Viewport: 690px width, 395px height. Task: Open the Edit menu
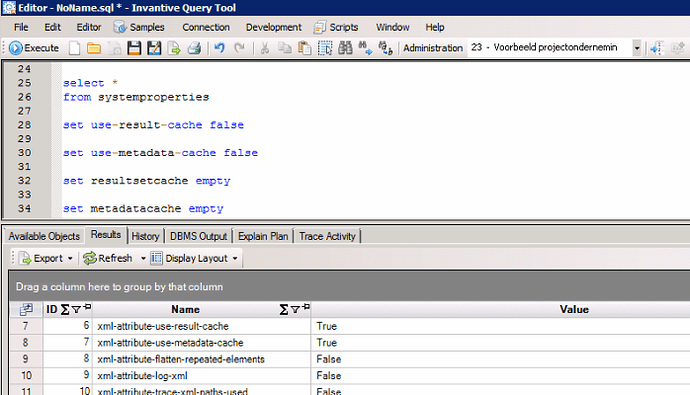(x=52, y=27)
